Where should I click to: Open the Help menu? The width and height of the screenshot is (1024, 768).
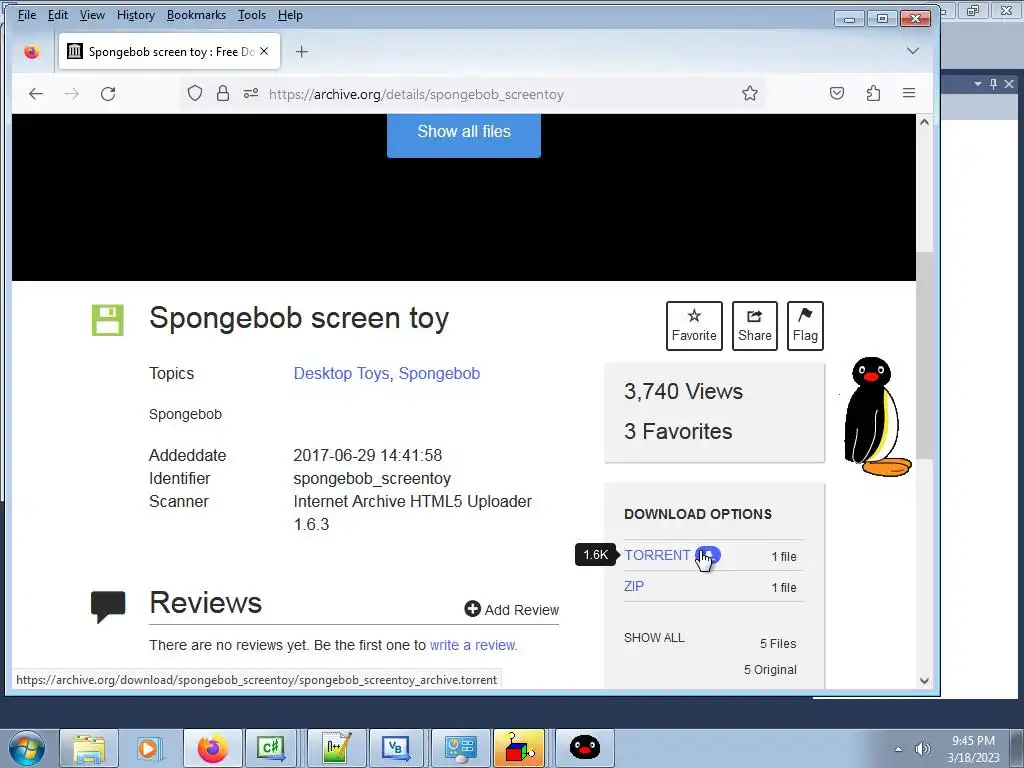pyautogui.click(x=290, y=14)
